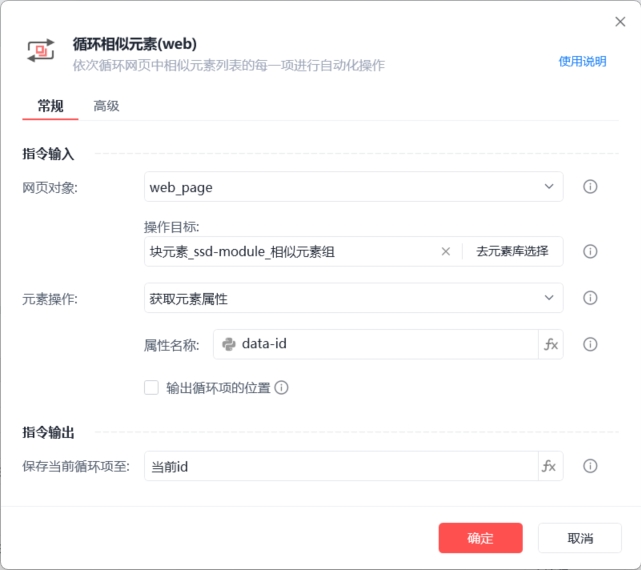The height and width of the screenshot is (570, 641).
Task: Click the info icon beside 保存当前循环项至 field
Action: [590, 466]
